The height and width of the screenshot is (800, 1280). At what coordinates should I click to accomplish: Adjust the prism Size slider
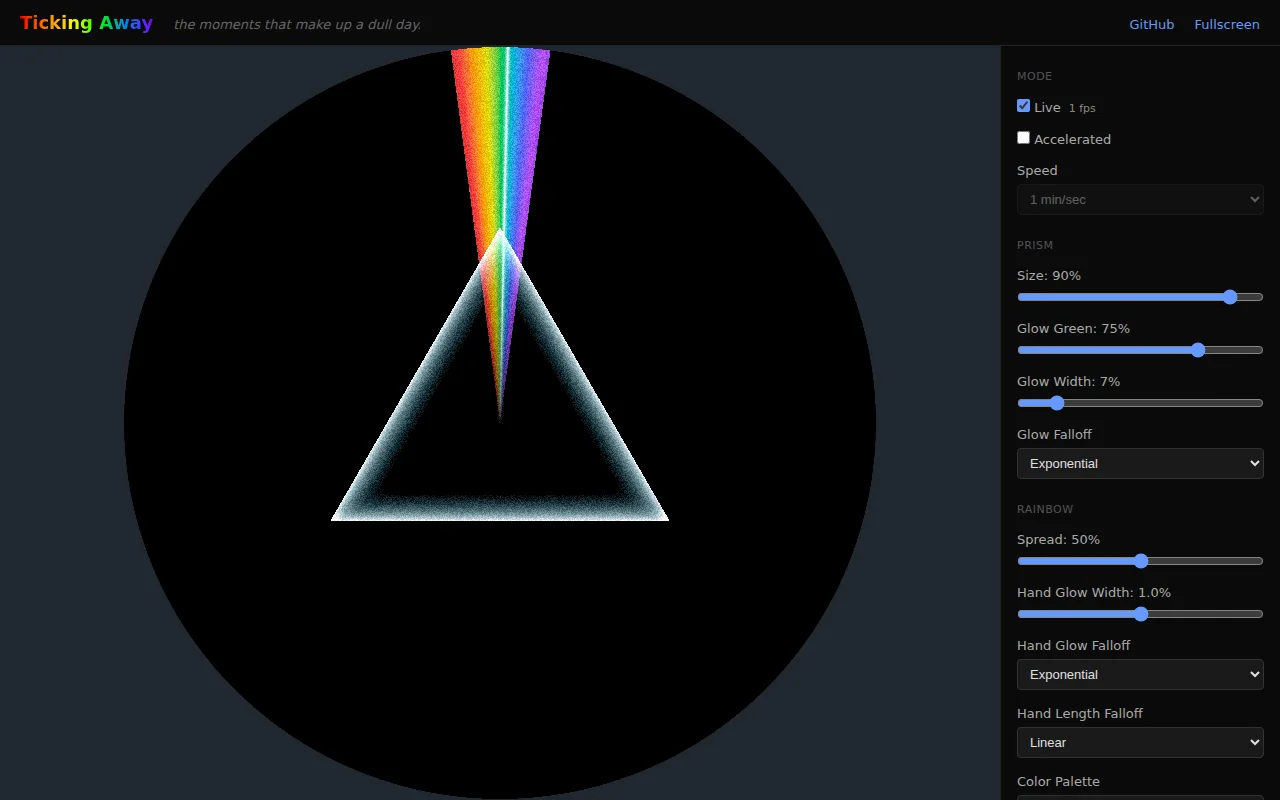[1140, 297]
